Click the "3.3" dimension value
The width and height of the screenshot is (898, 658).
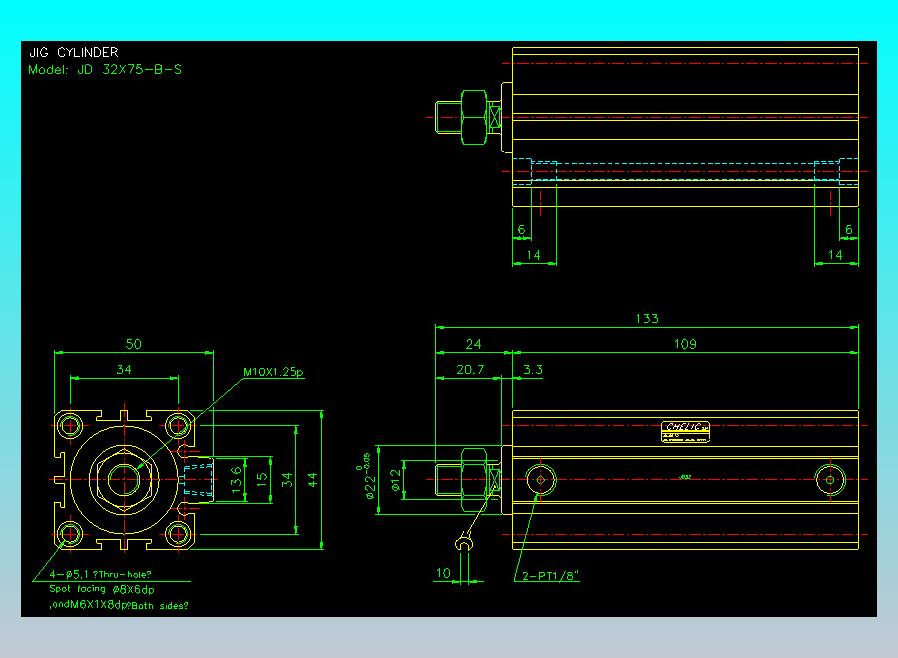[x=533, y=369]
